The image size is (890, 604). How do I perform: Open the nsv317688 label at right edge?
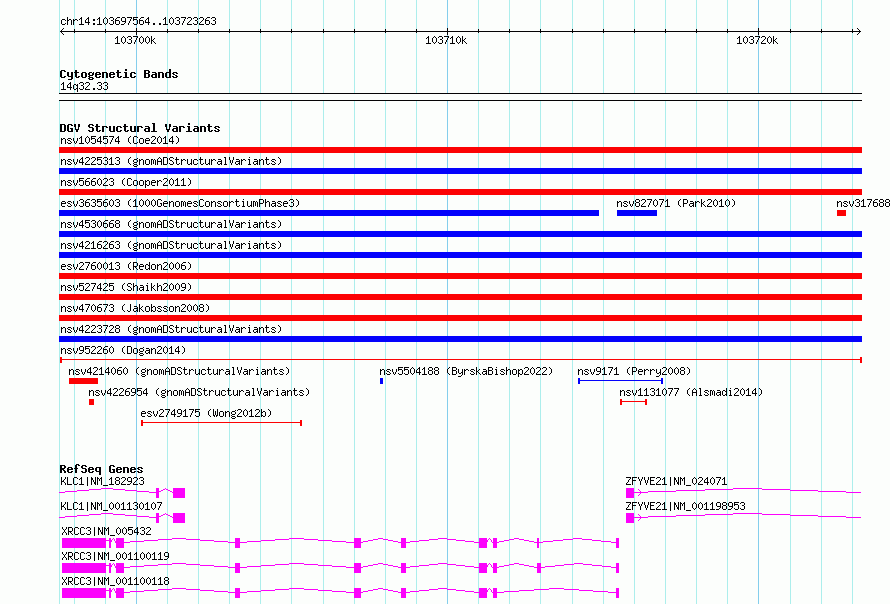pos(863,203)
